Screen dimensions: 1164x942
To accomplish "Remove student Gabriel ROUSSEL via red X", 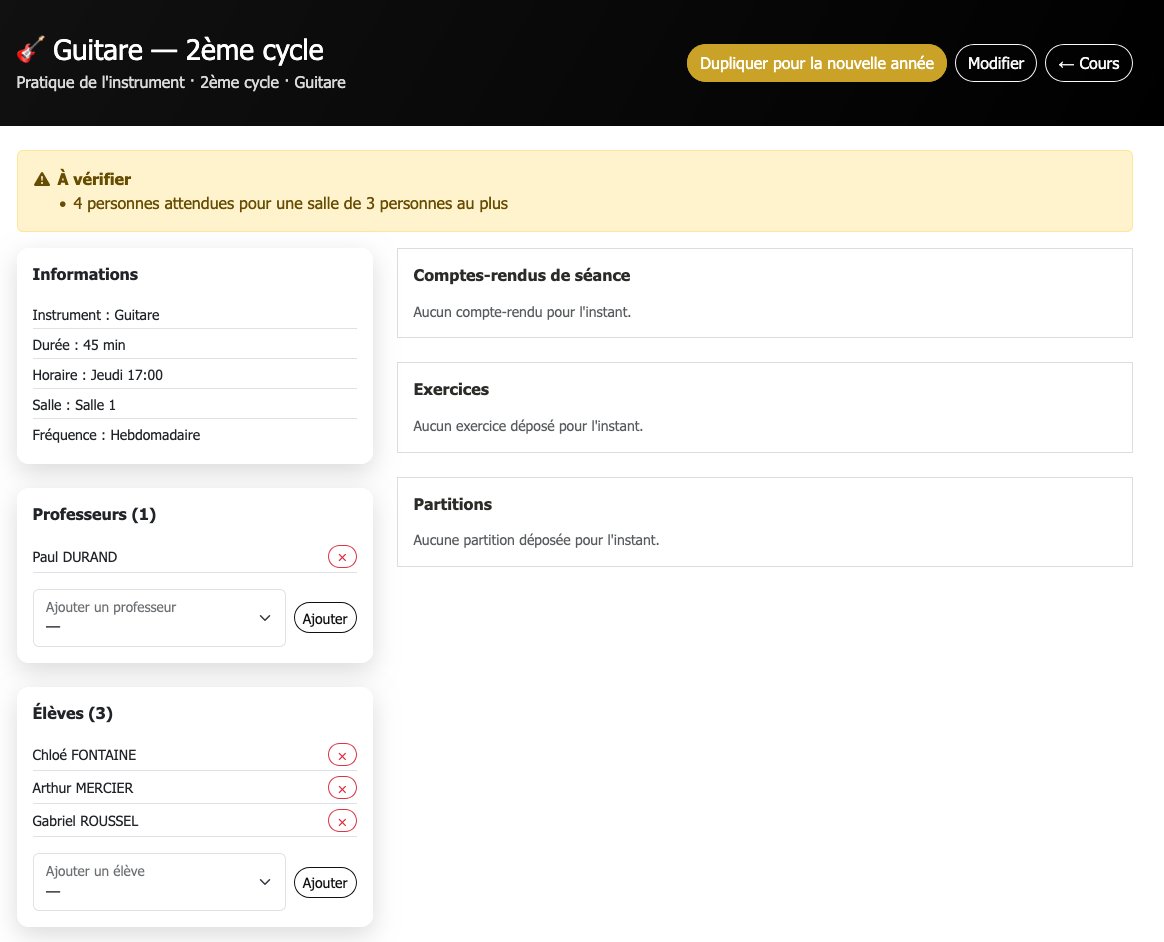I will point(342,821).
